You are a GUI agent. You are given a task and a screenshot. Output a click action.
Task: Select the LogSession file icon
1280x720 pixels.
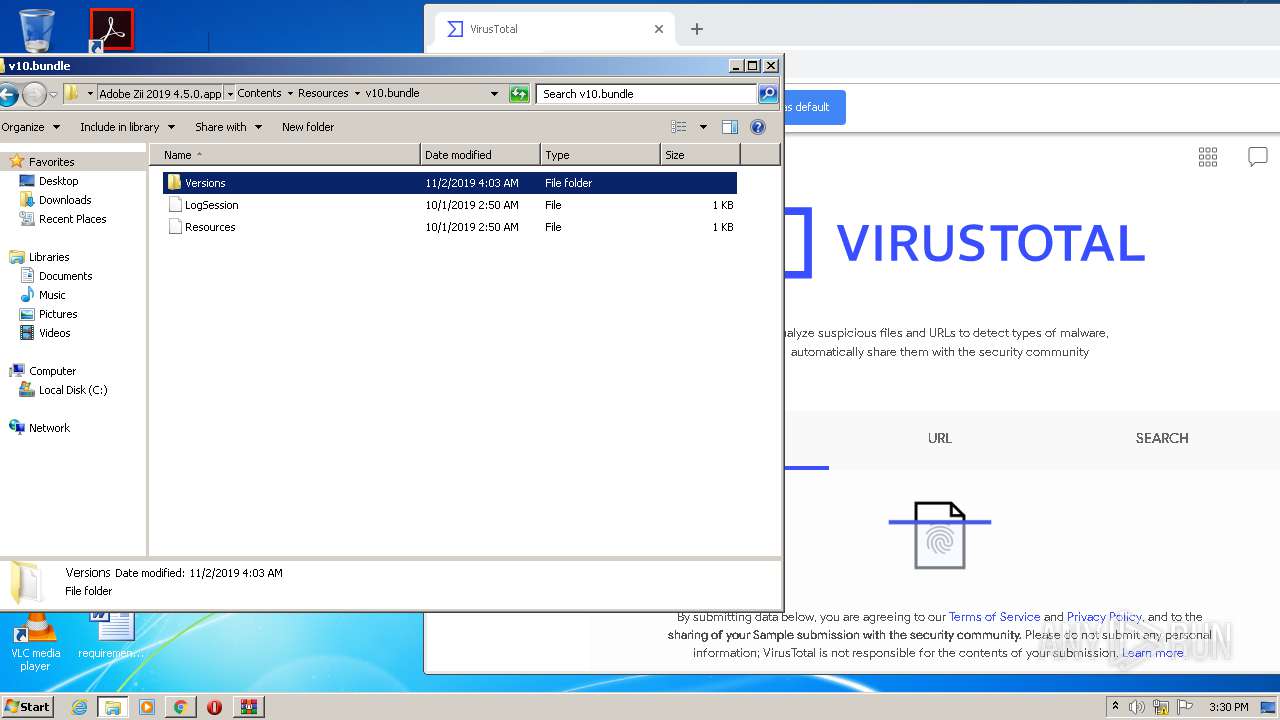(x=175, y=205)
